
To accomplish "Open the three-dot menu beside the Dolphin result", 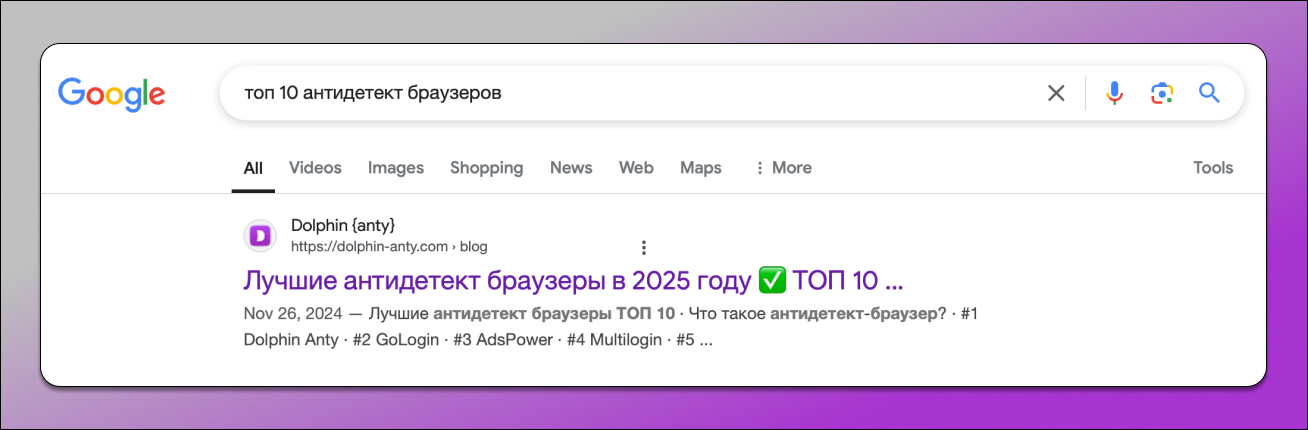I will [x=644, y=247].
